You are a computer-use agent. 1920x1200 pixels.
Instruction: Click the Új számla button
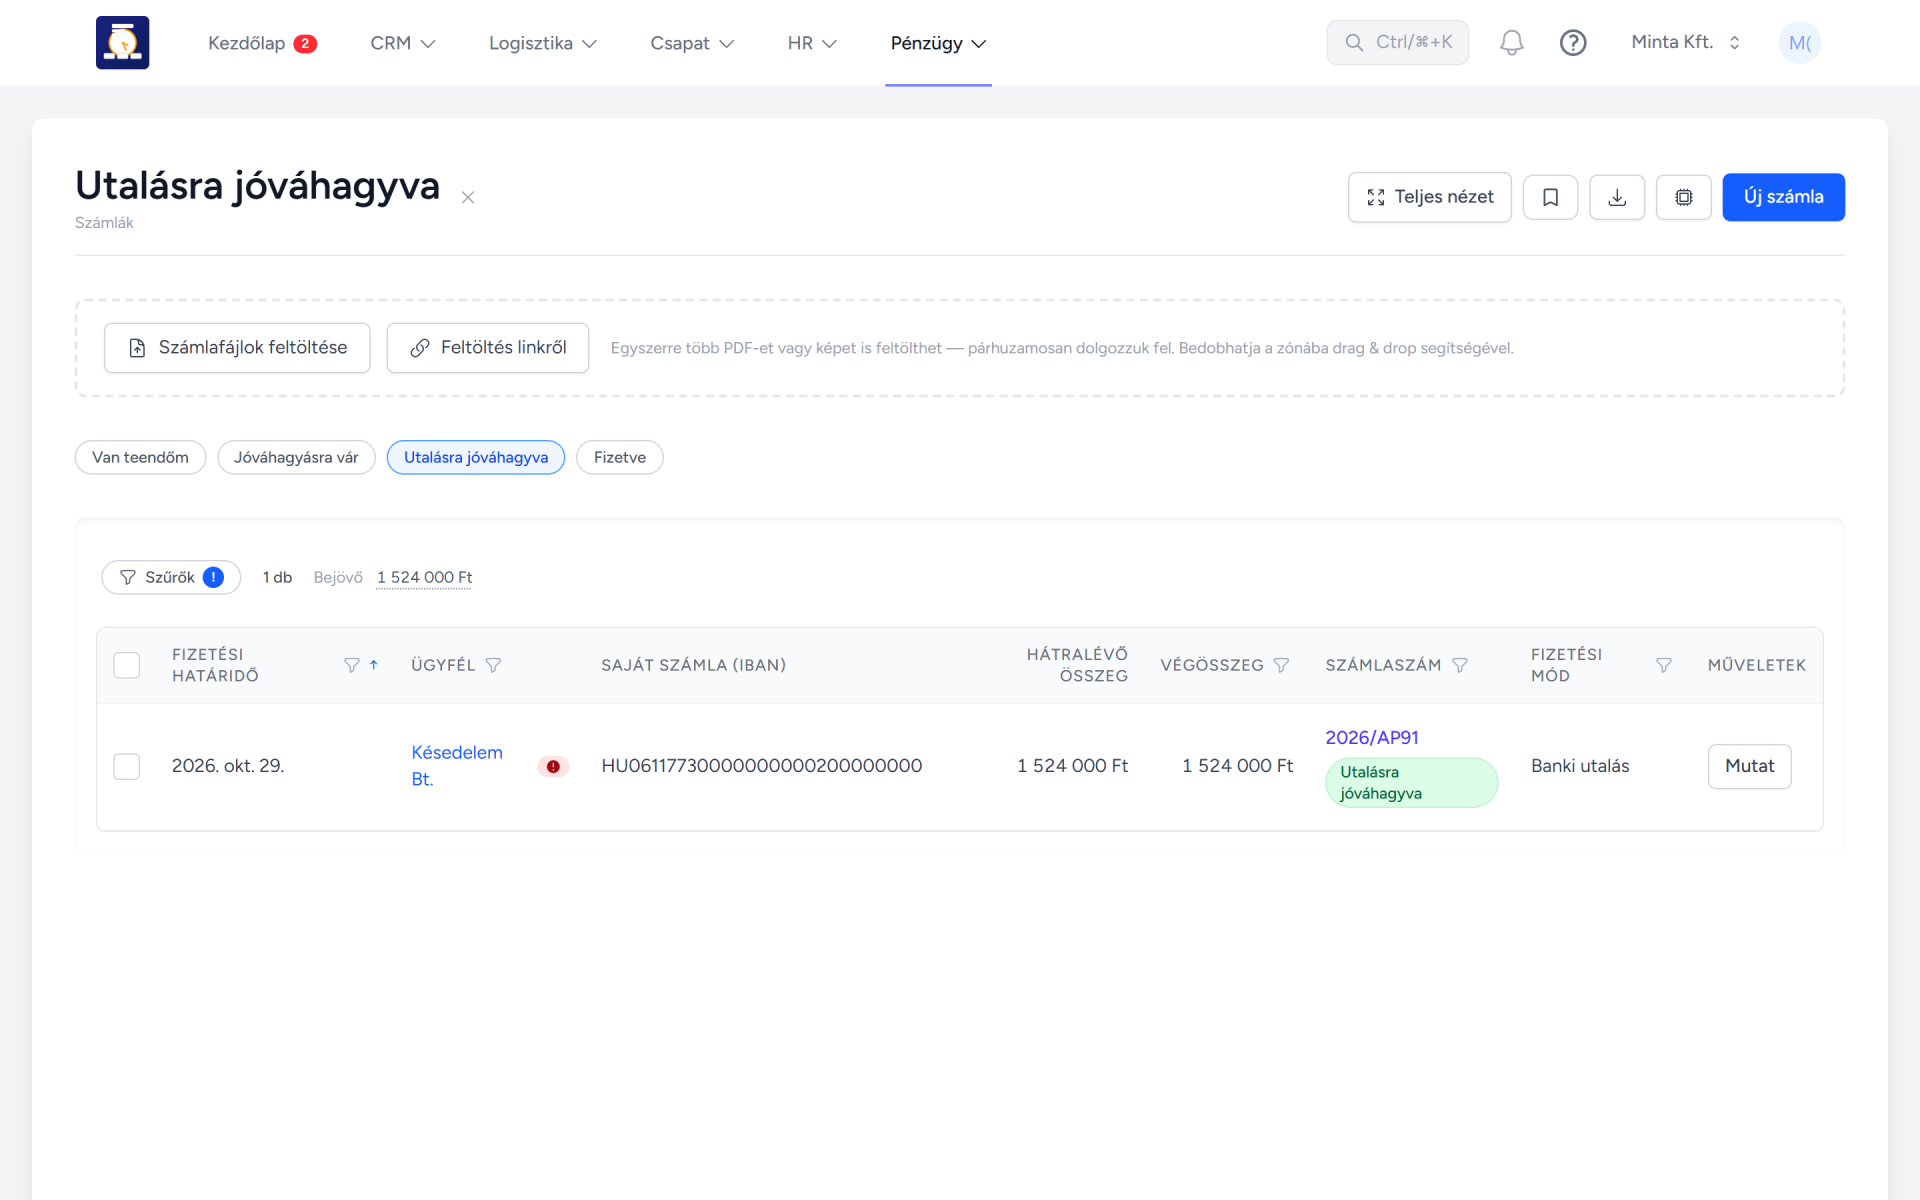click(1783, 197)
